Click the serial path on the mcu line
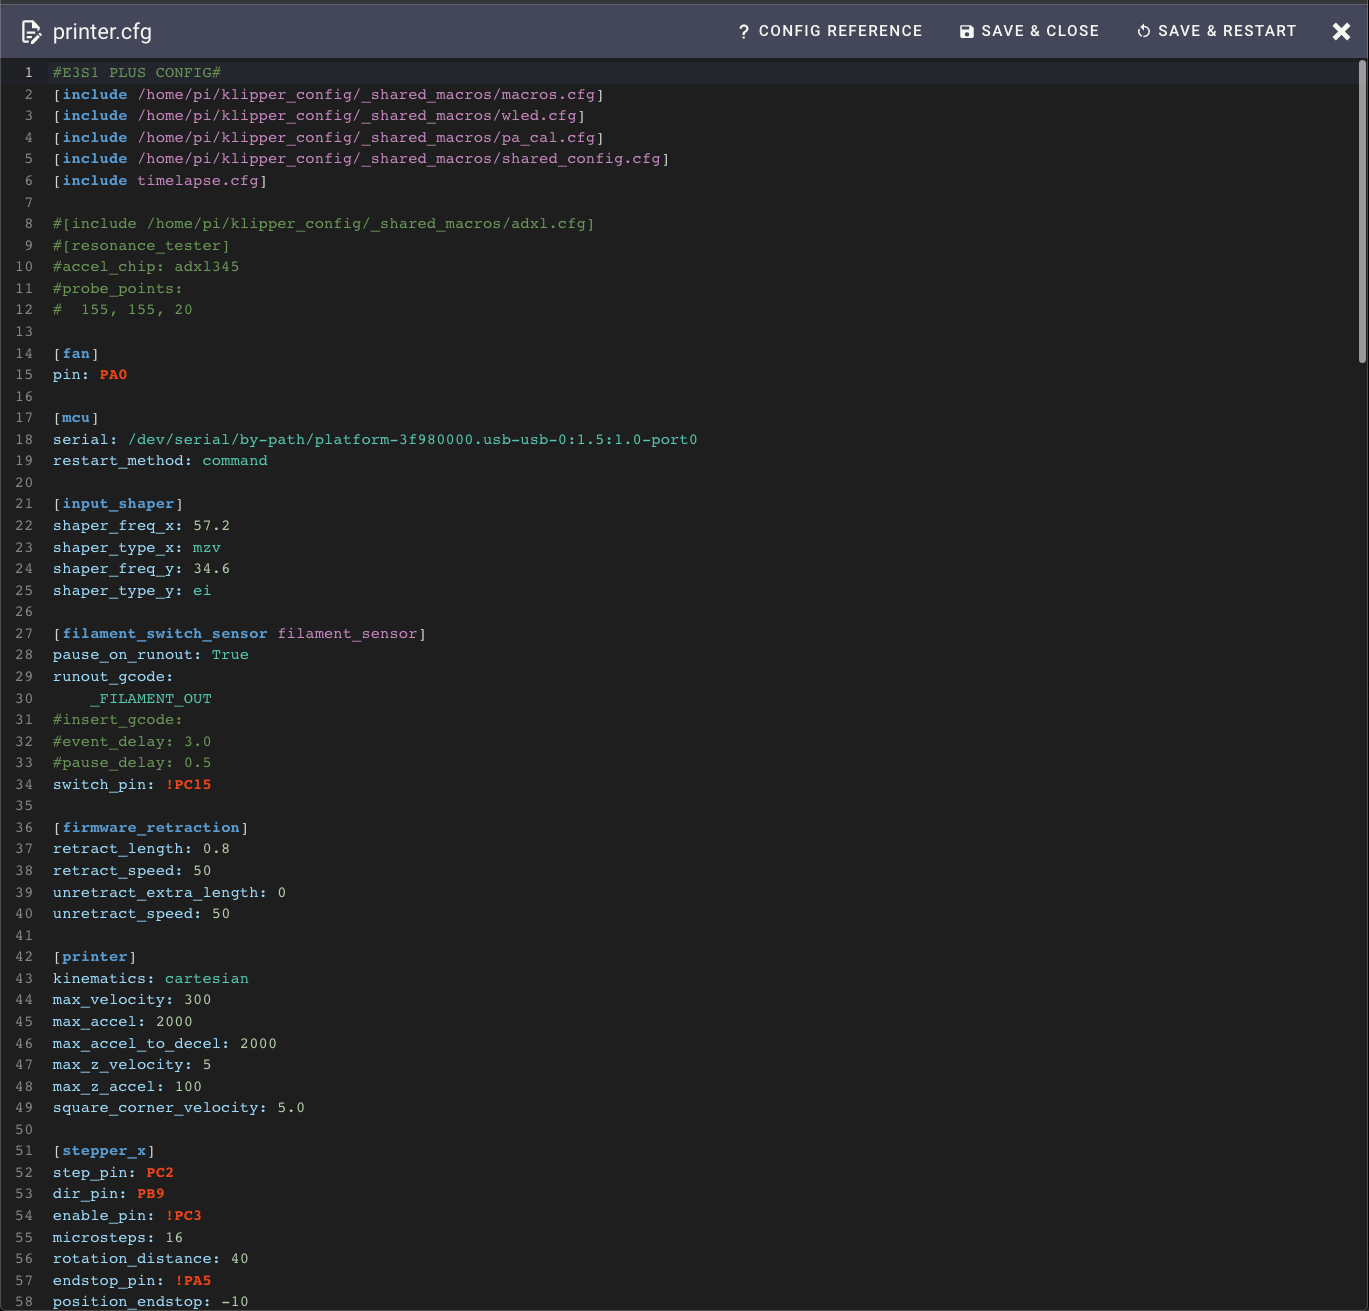The image size is (1369, 1311). point(412,439)
